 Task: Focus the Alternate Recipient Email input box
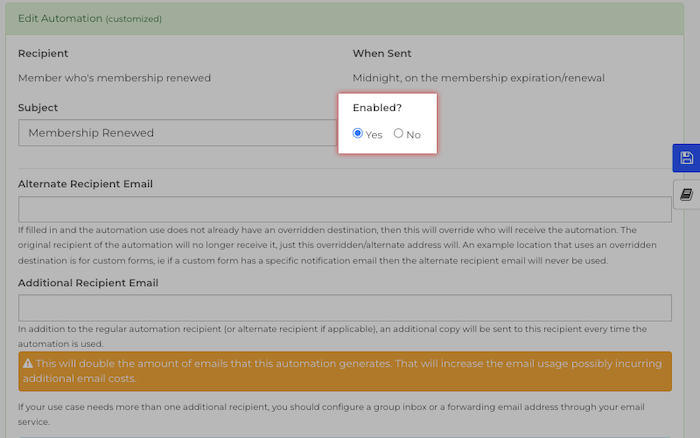click(x=344, y=209)
